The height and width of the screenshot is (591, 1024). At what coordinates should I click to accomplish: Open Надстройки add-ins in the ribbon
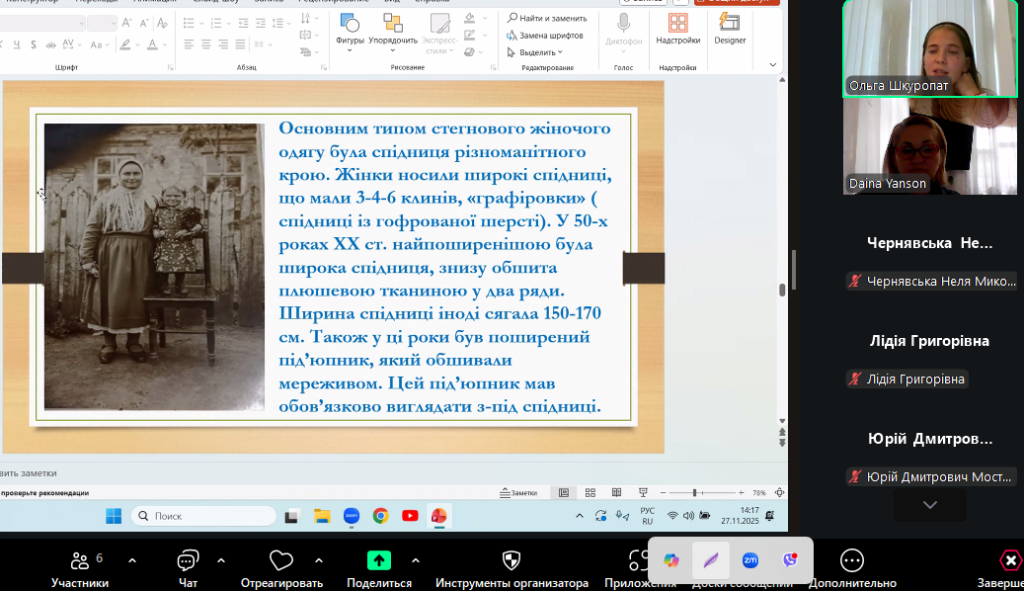pos(678,28)
